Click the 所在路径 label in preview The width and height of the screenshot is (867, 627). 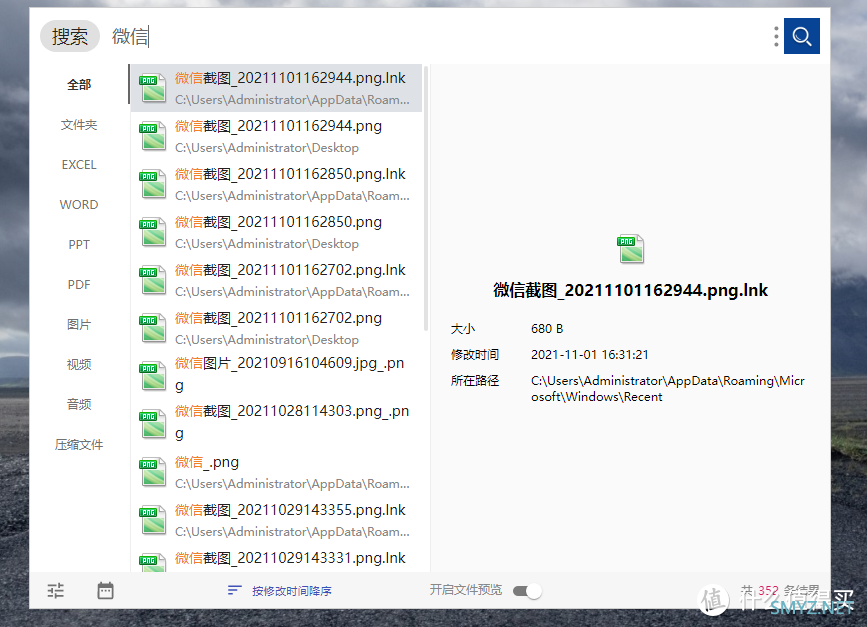475,381
